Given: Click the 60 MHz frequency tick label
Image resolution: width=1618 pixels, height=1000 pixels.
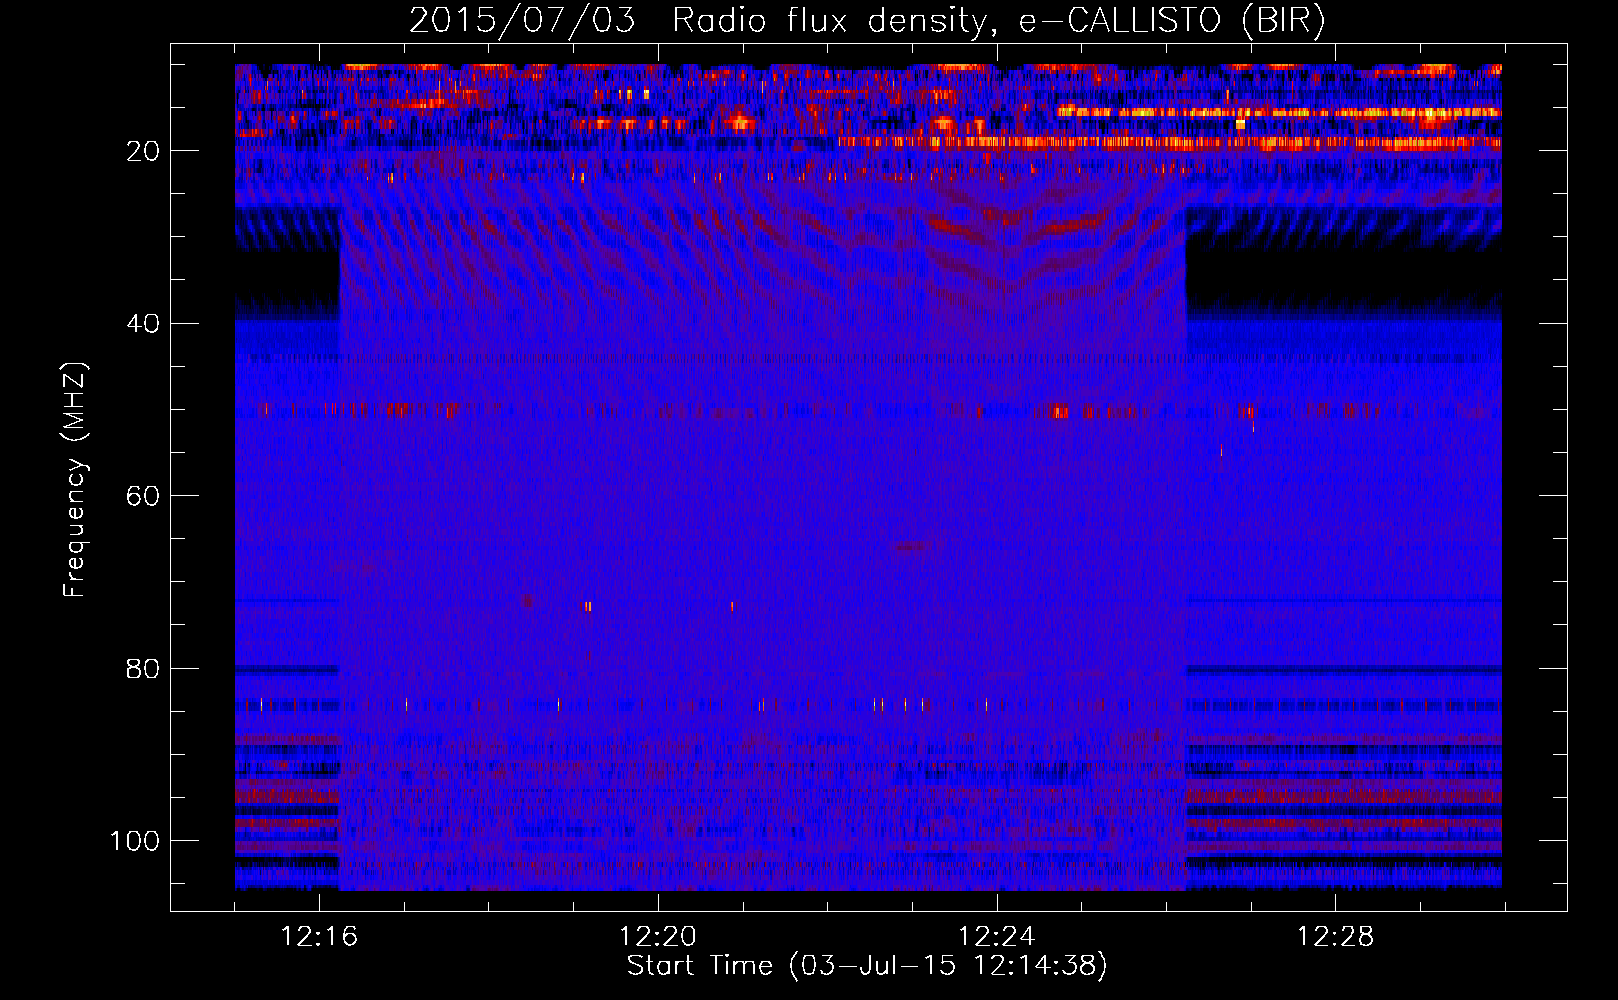Looking at the screenshot, I should click(x=143, y=496).
